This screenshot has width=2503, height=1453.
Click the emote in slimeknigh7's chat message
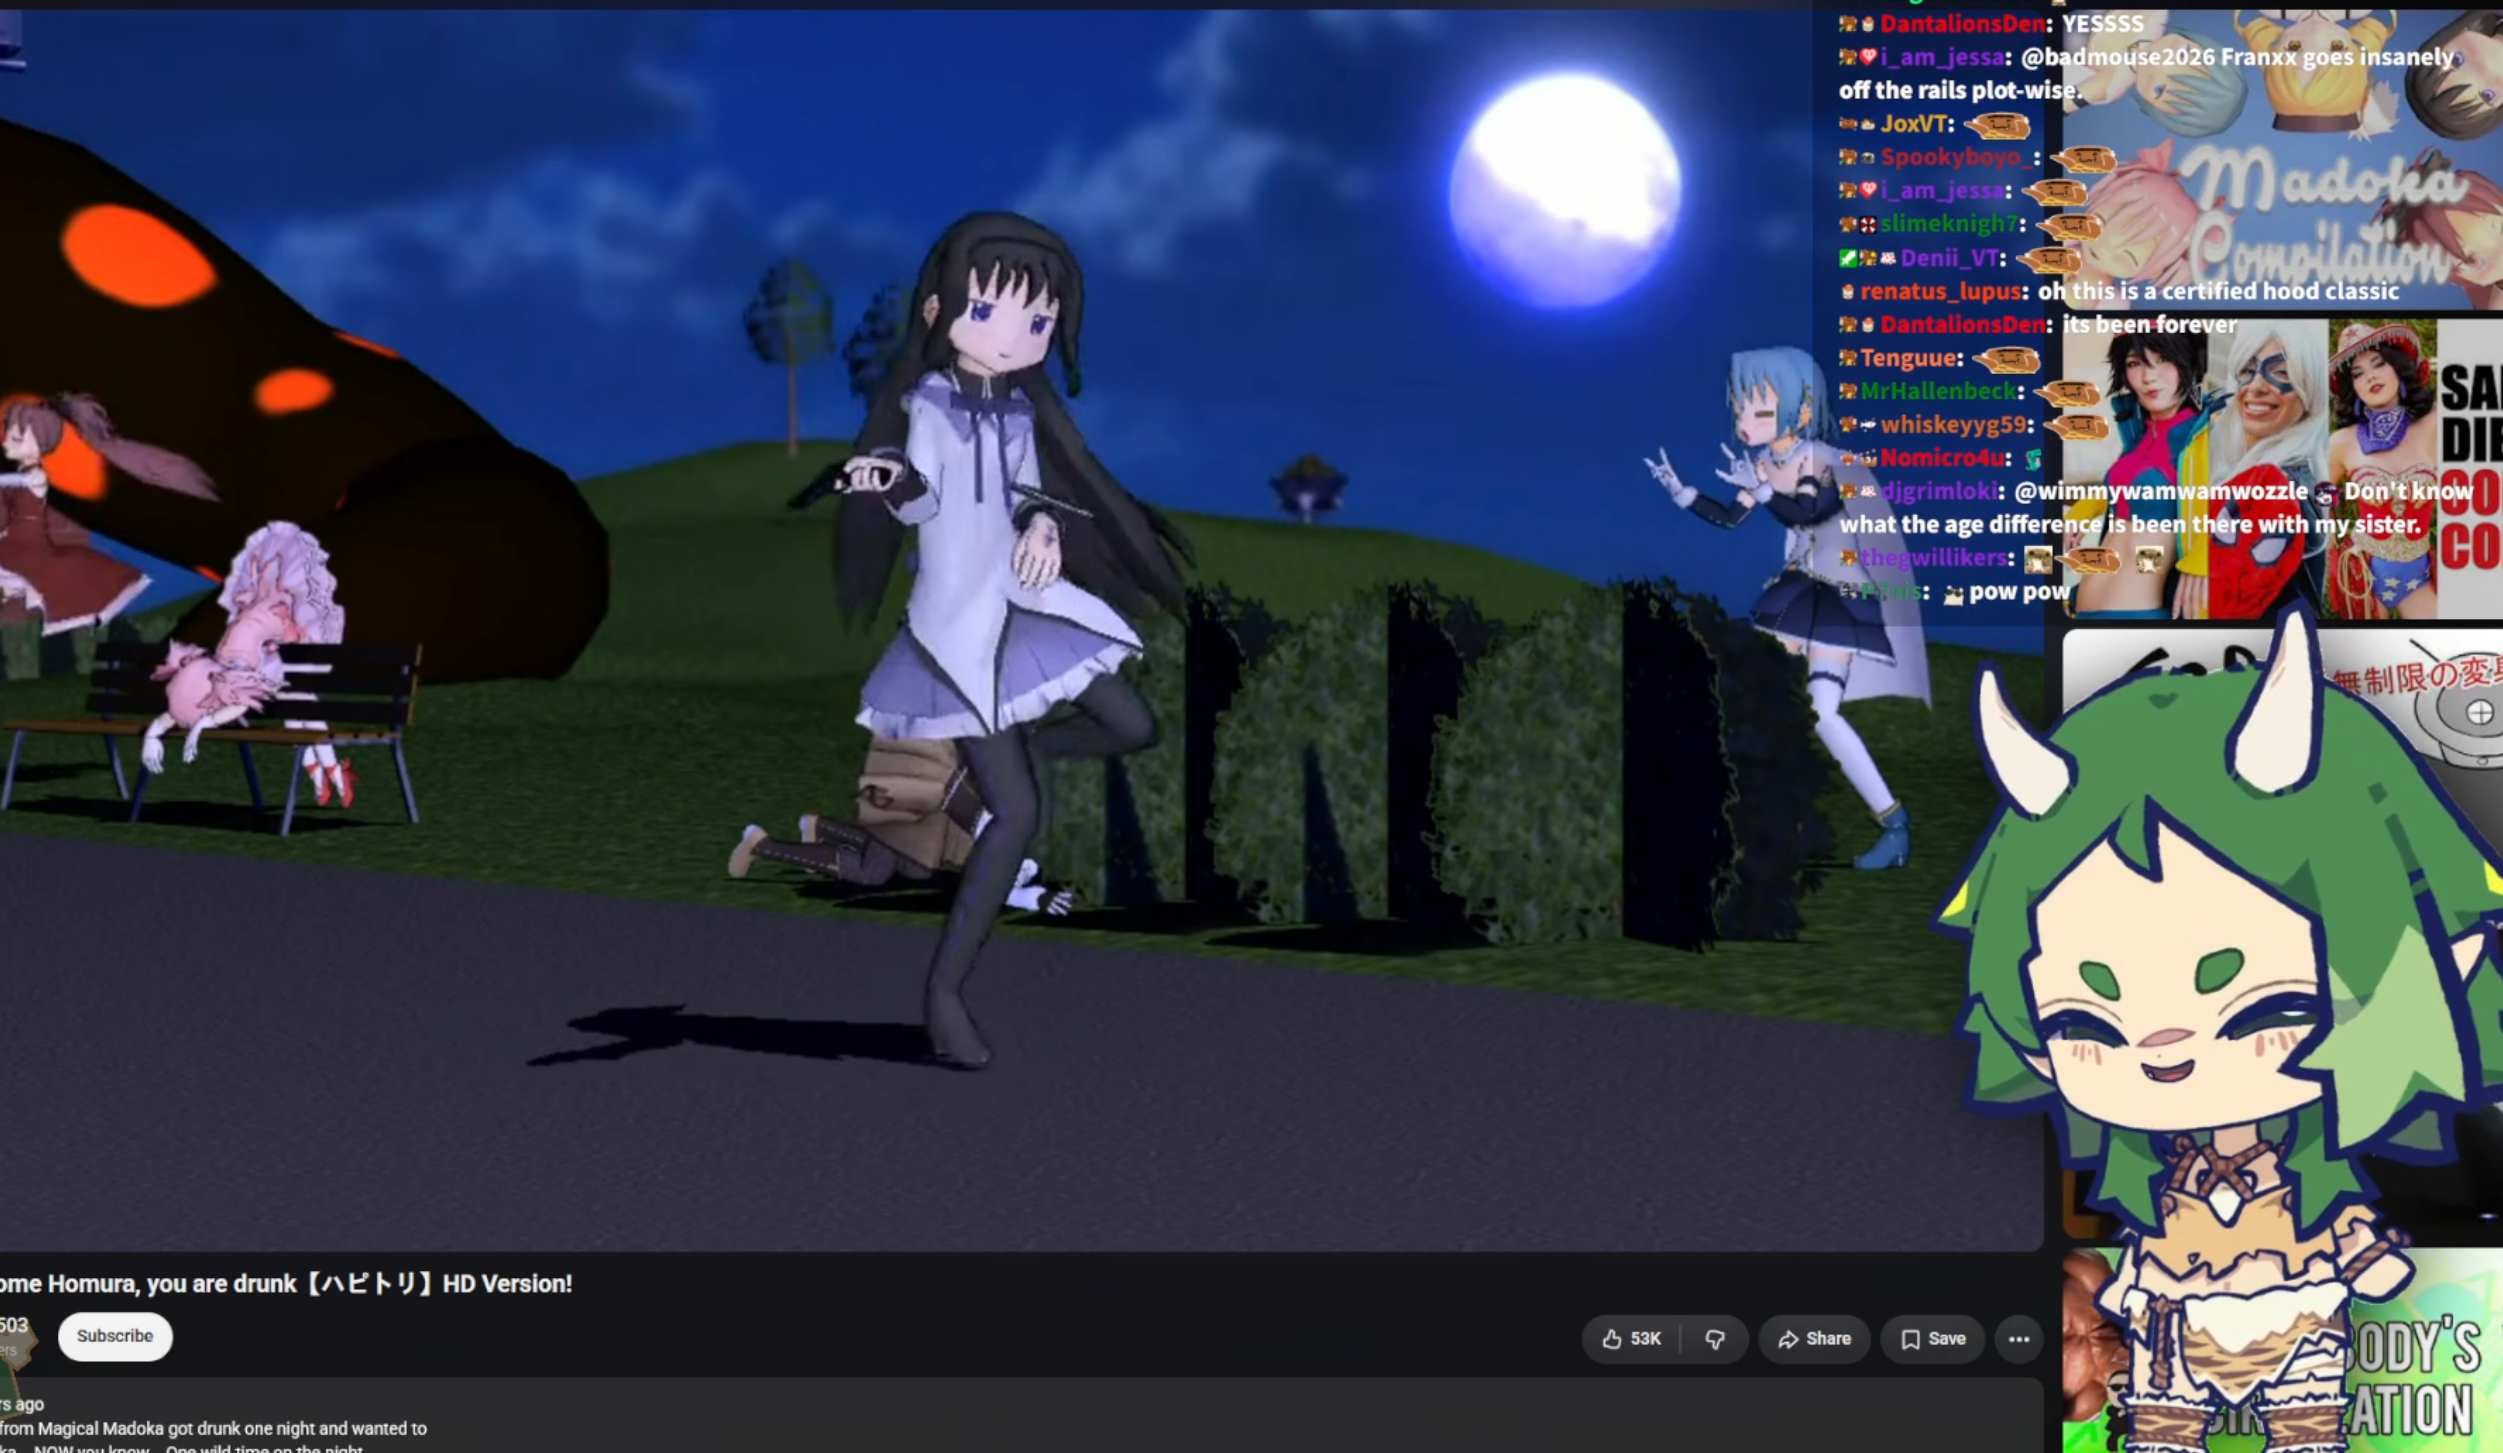tap(2069, 225)
